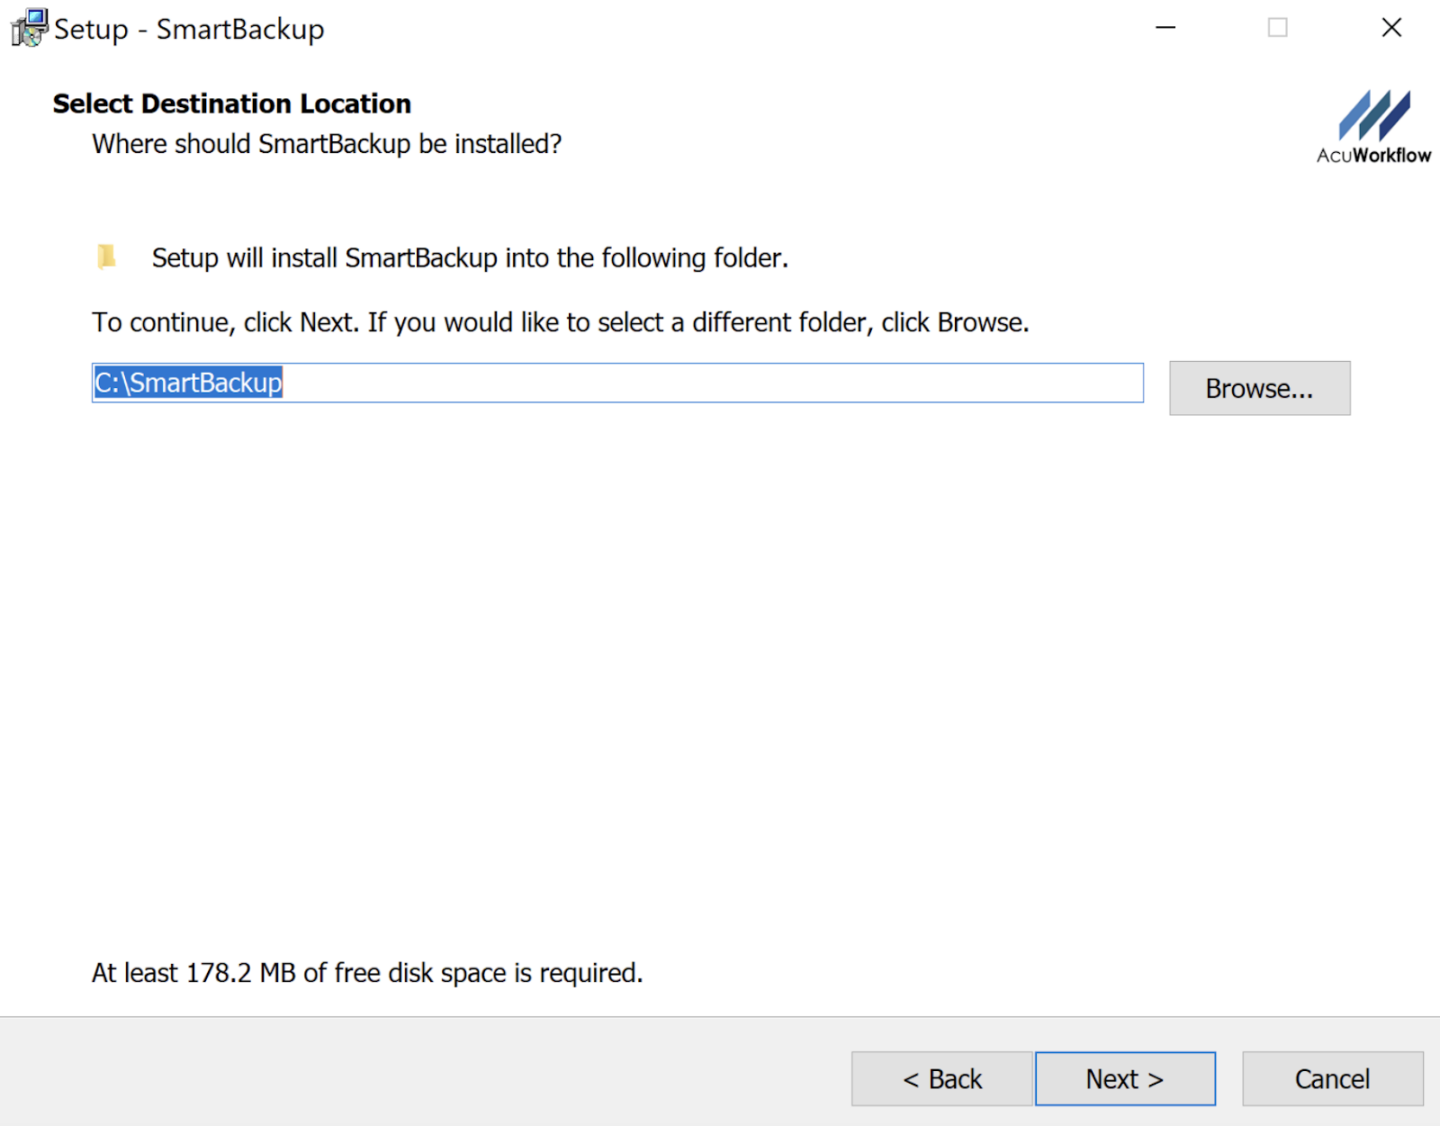Screen dimensions: 1440x1126
Task: Click the Select Destination Location heading
Action: click(x=231, y=103)
